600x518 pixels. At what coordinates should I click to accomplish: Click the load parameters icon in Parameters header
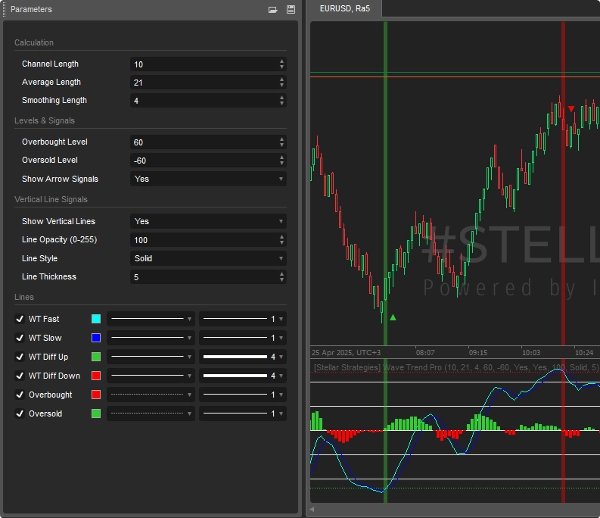[272, 10]
